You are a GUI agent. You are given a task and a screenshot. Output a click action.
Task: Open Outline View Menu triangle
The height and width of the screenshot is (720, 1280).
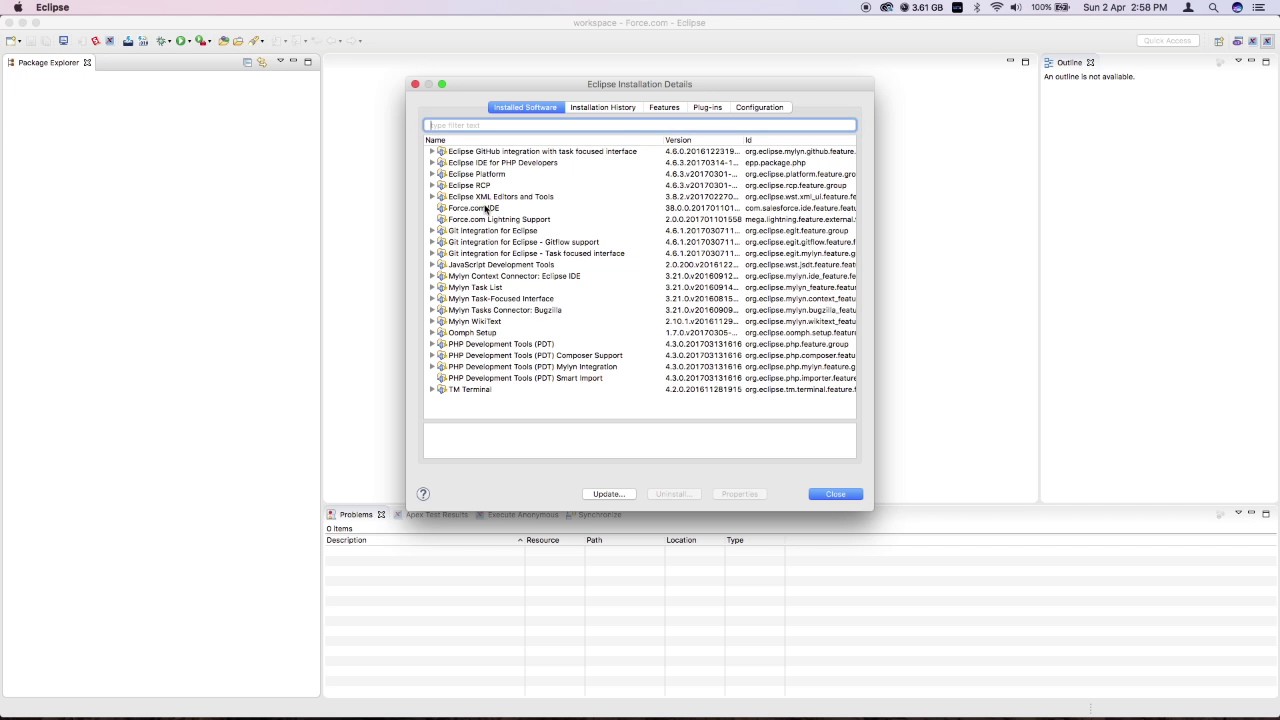pos(1238,61)
